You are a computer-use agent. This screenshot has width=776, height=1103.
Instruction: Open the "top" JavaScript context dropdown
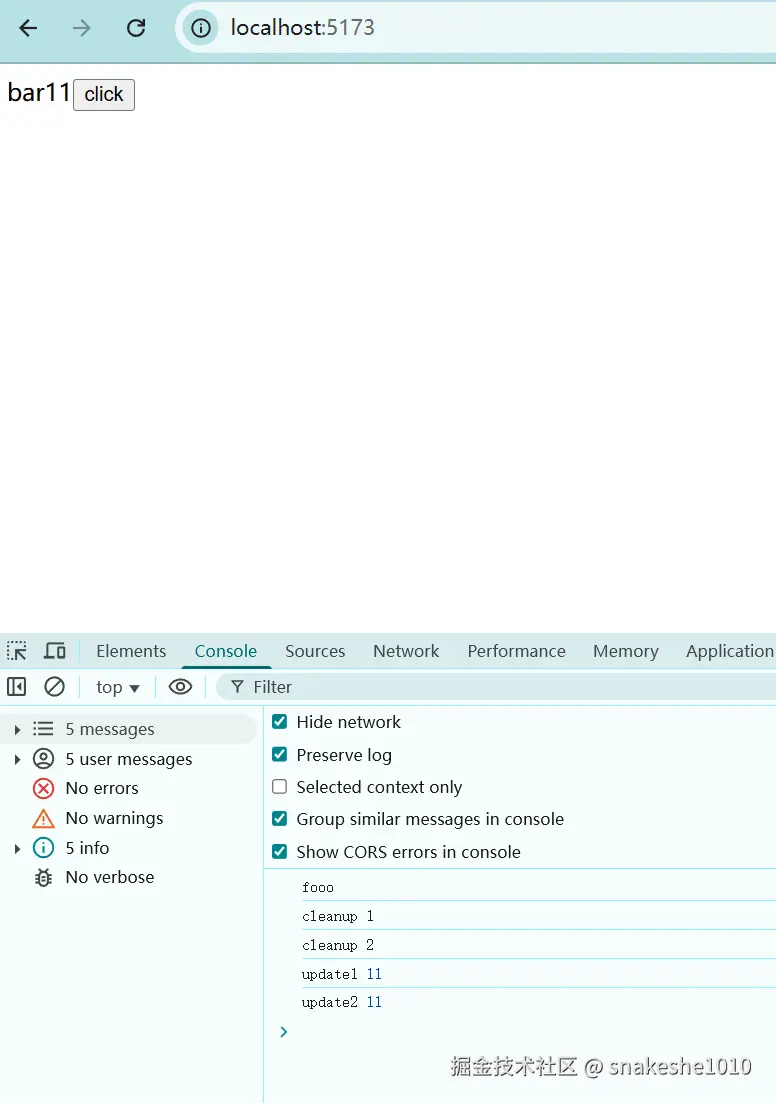pyautogui.click(x=117, y=687)
